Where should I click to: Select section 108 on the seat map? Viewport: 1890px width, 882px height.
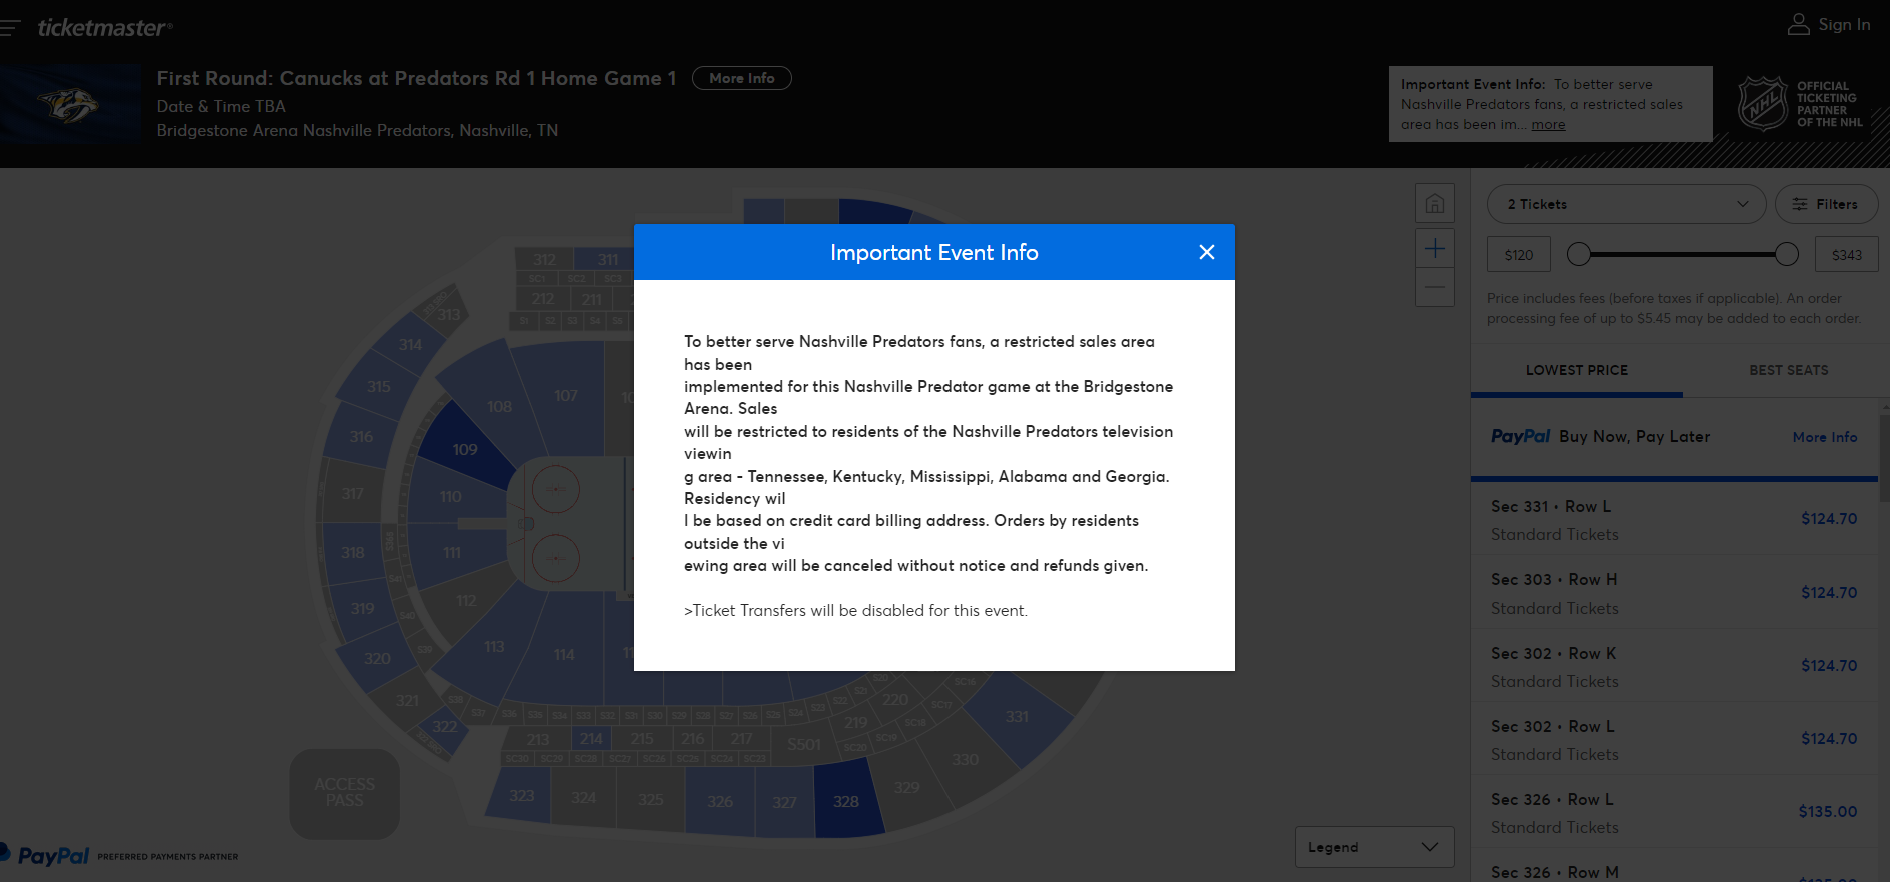point(499,406)
